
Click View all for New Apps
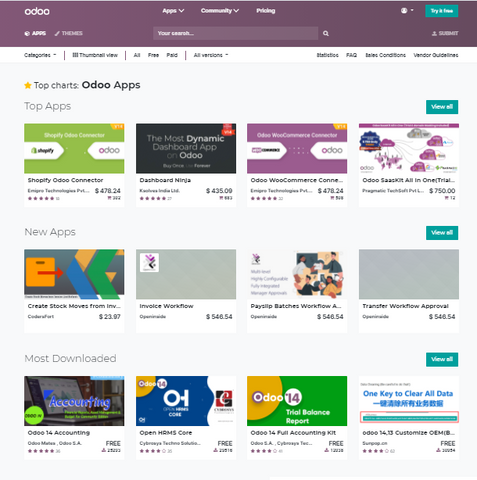(442, 233)
